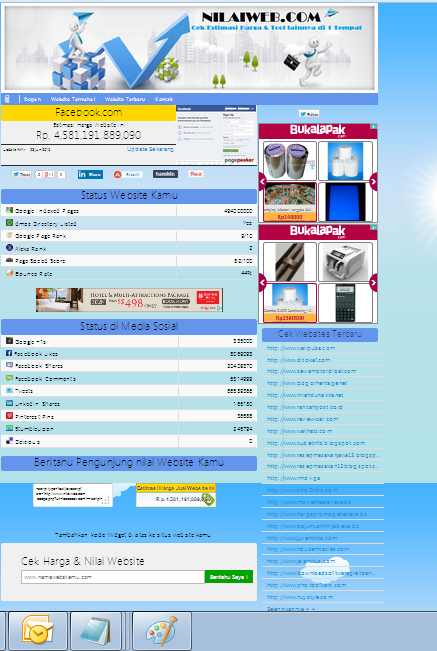Click left arrow on second Bukalapak ad
Screen dimensions: 437x651
(262, 283)
